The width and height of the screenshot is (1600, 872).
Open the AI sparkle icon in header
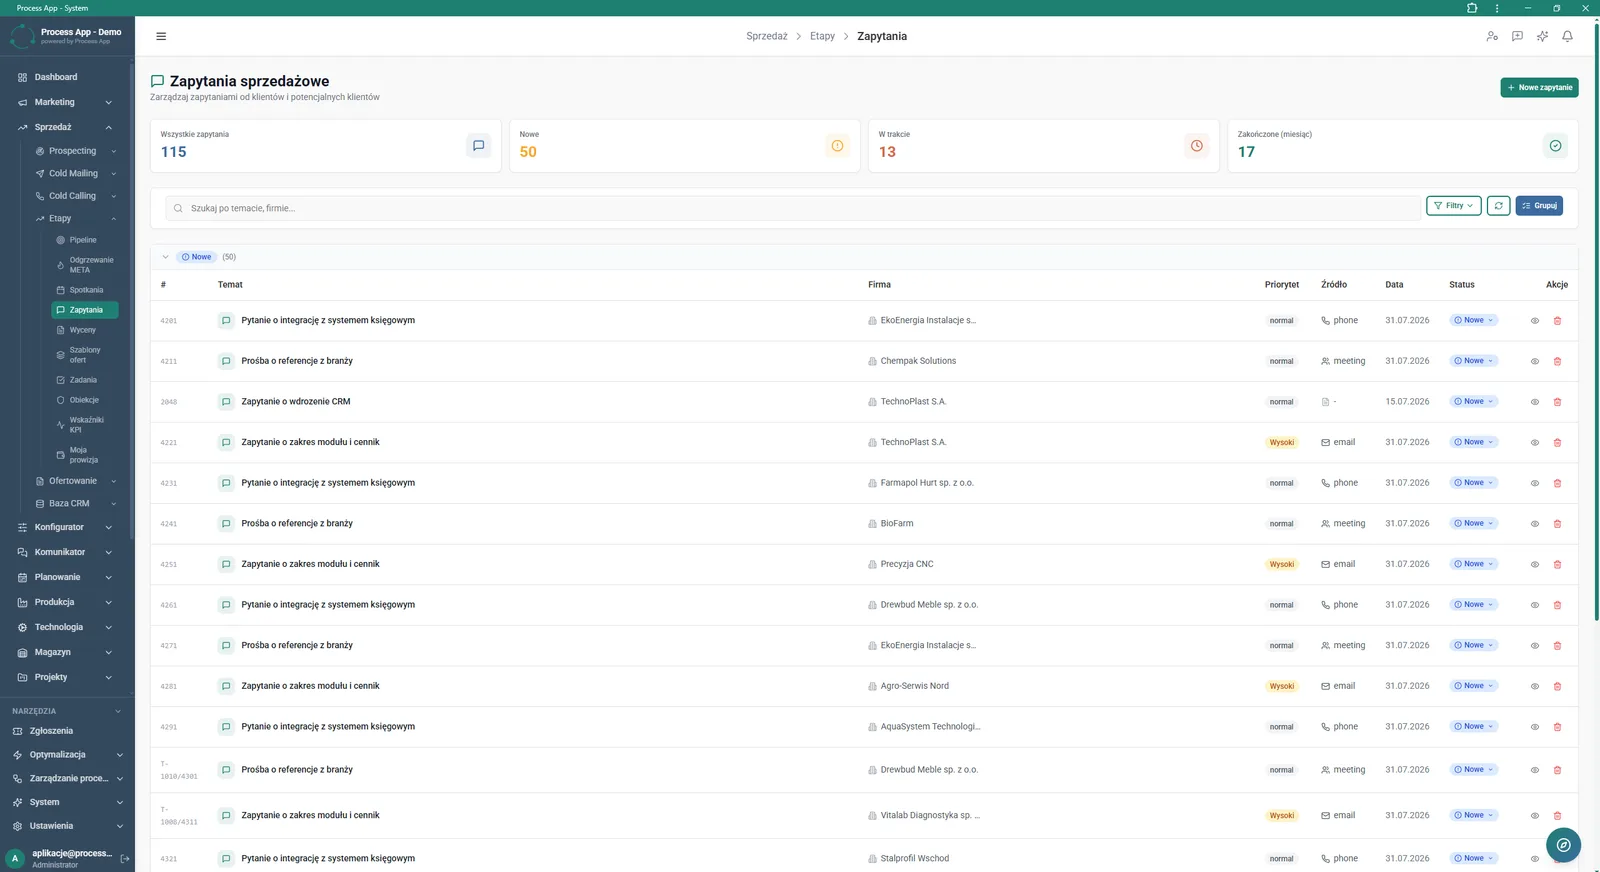pos(1542,36)
